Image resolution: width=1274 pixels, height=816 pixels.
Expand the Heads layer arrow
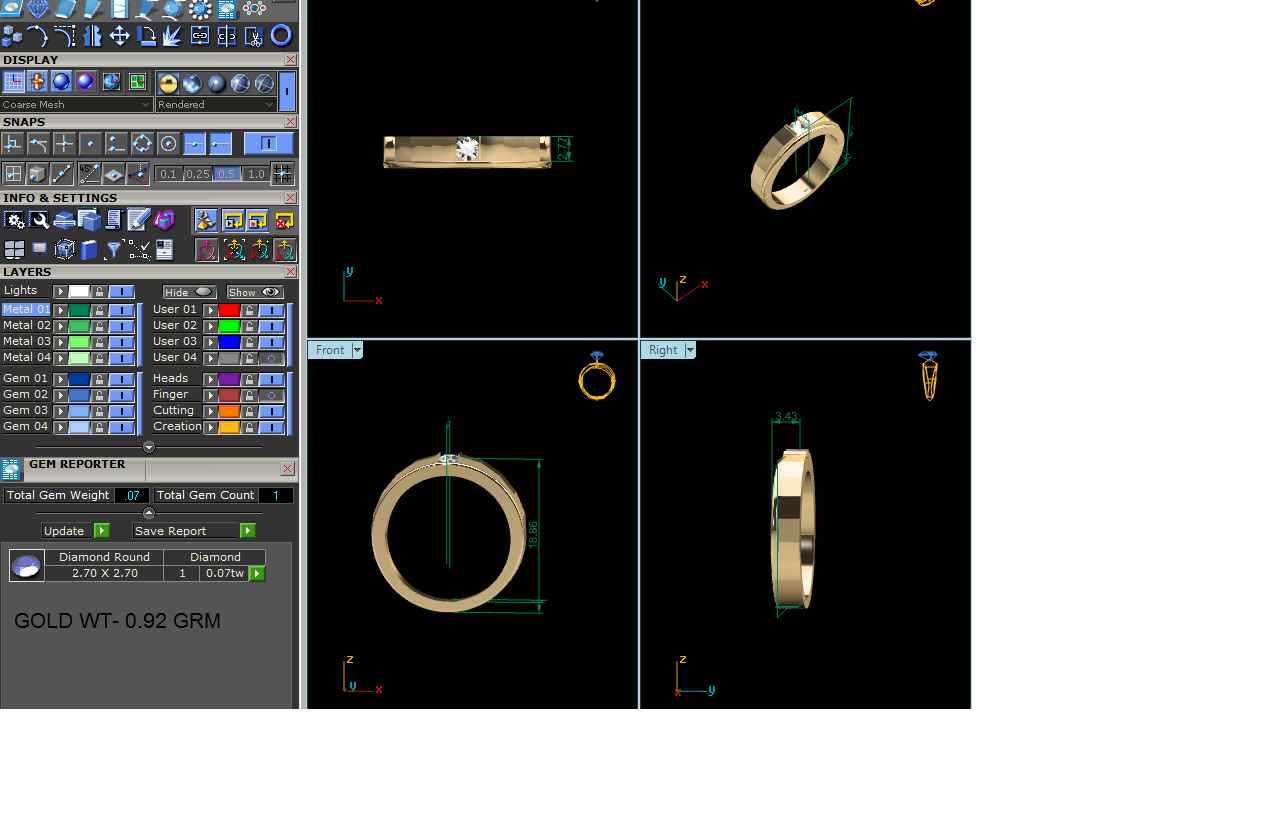tap(211, 379)
